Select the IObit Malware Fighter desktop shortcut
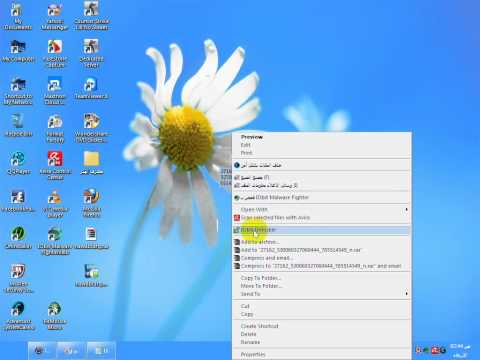Image resolution: width=480 pixels, height=360 pixels. 54,241
